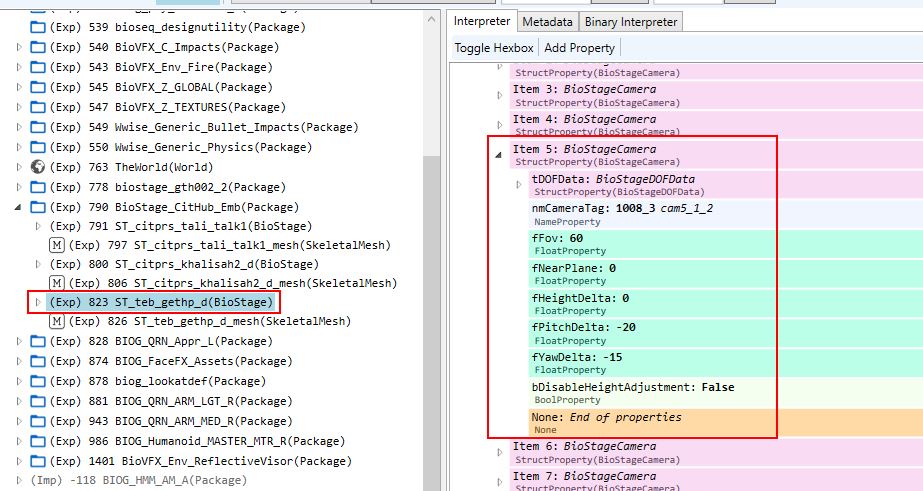This screenshot has width=923, height=491.
Task: Click the globe icon of TheWorld
Action: (38, 167)
